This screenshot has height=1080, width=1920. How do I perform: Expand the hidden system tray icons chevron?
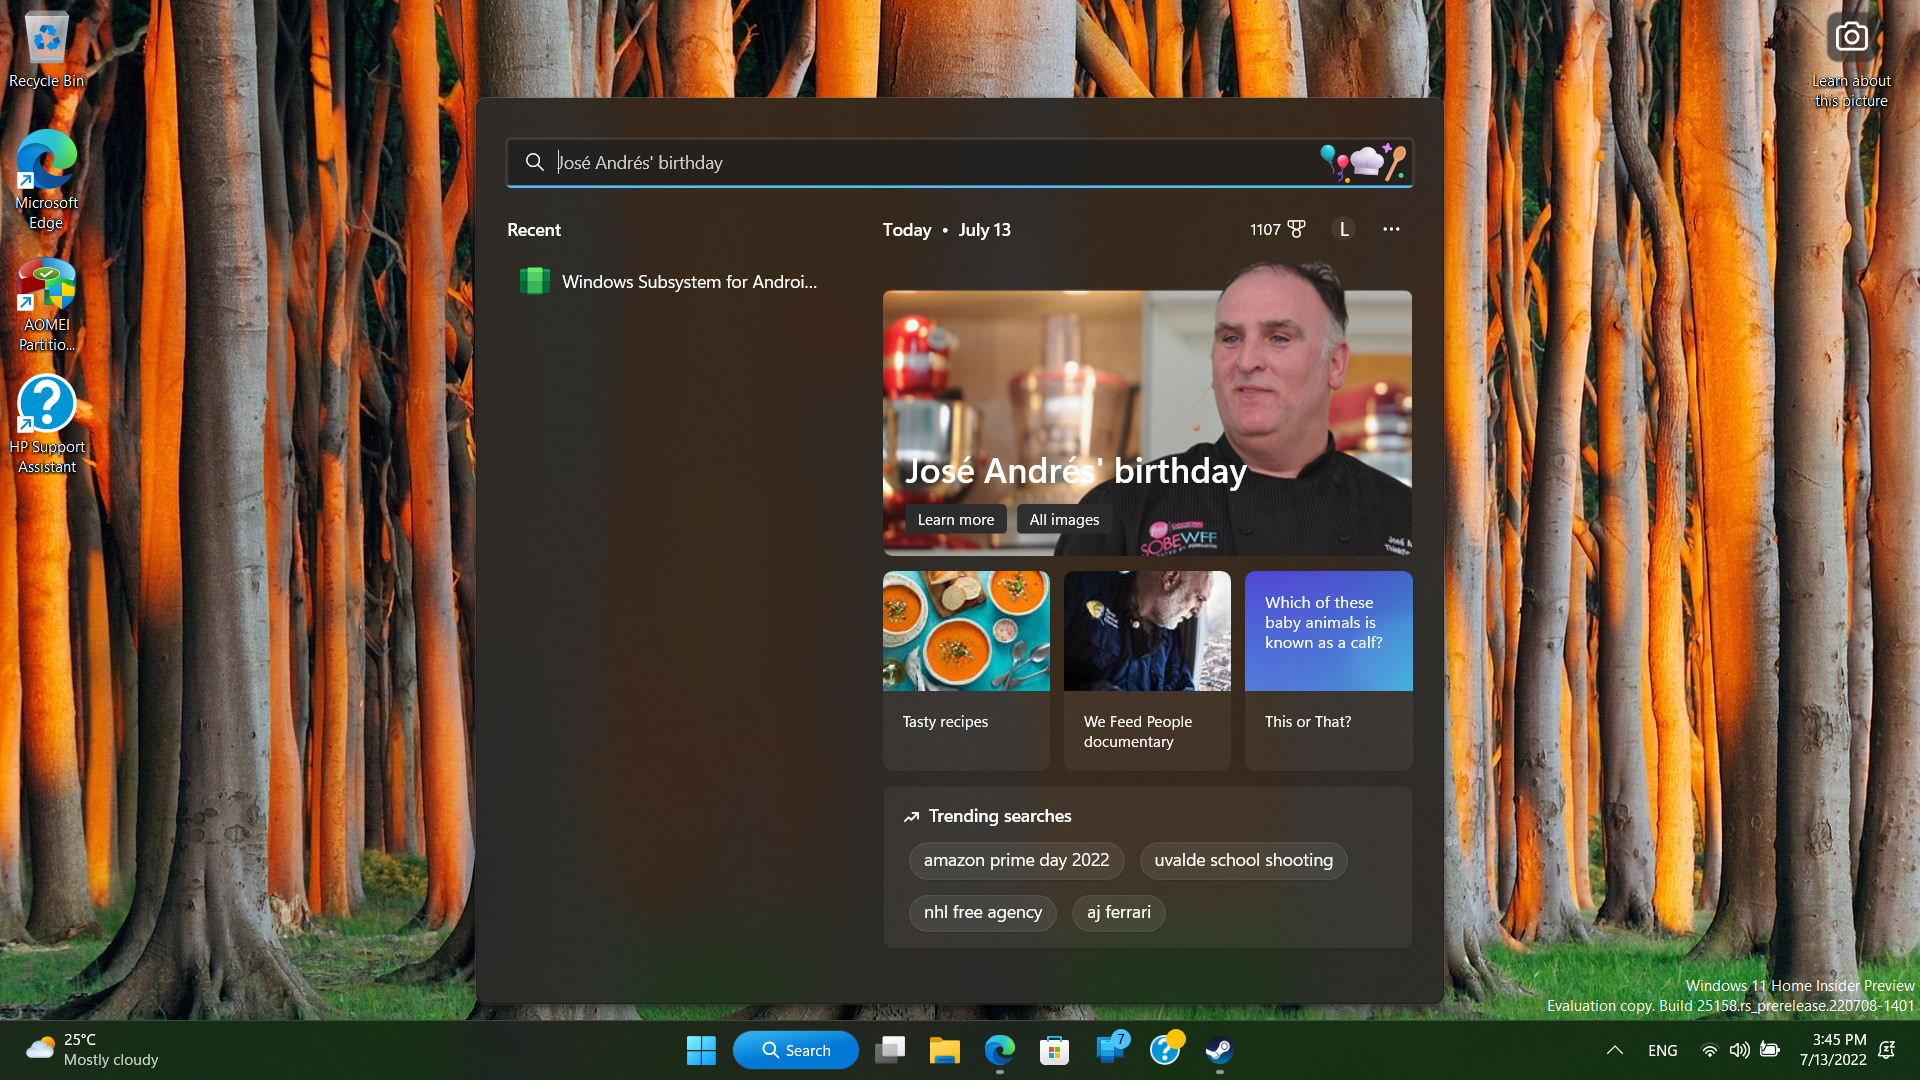(1614, 1050)
